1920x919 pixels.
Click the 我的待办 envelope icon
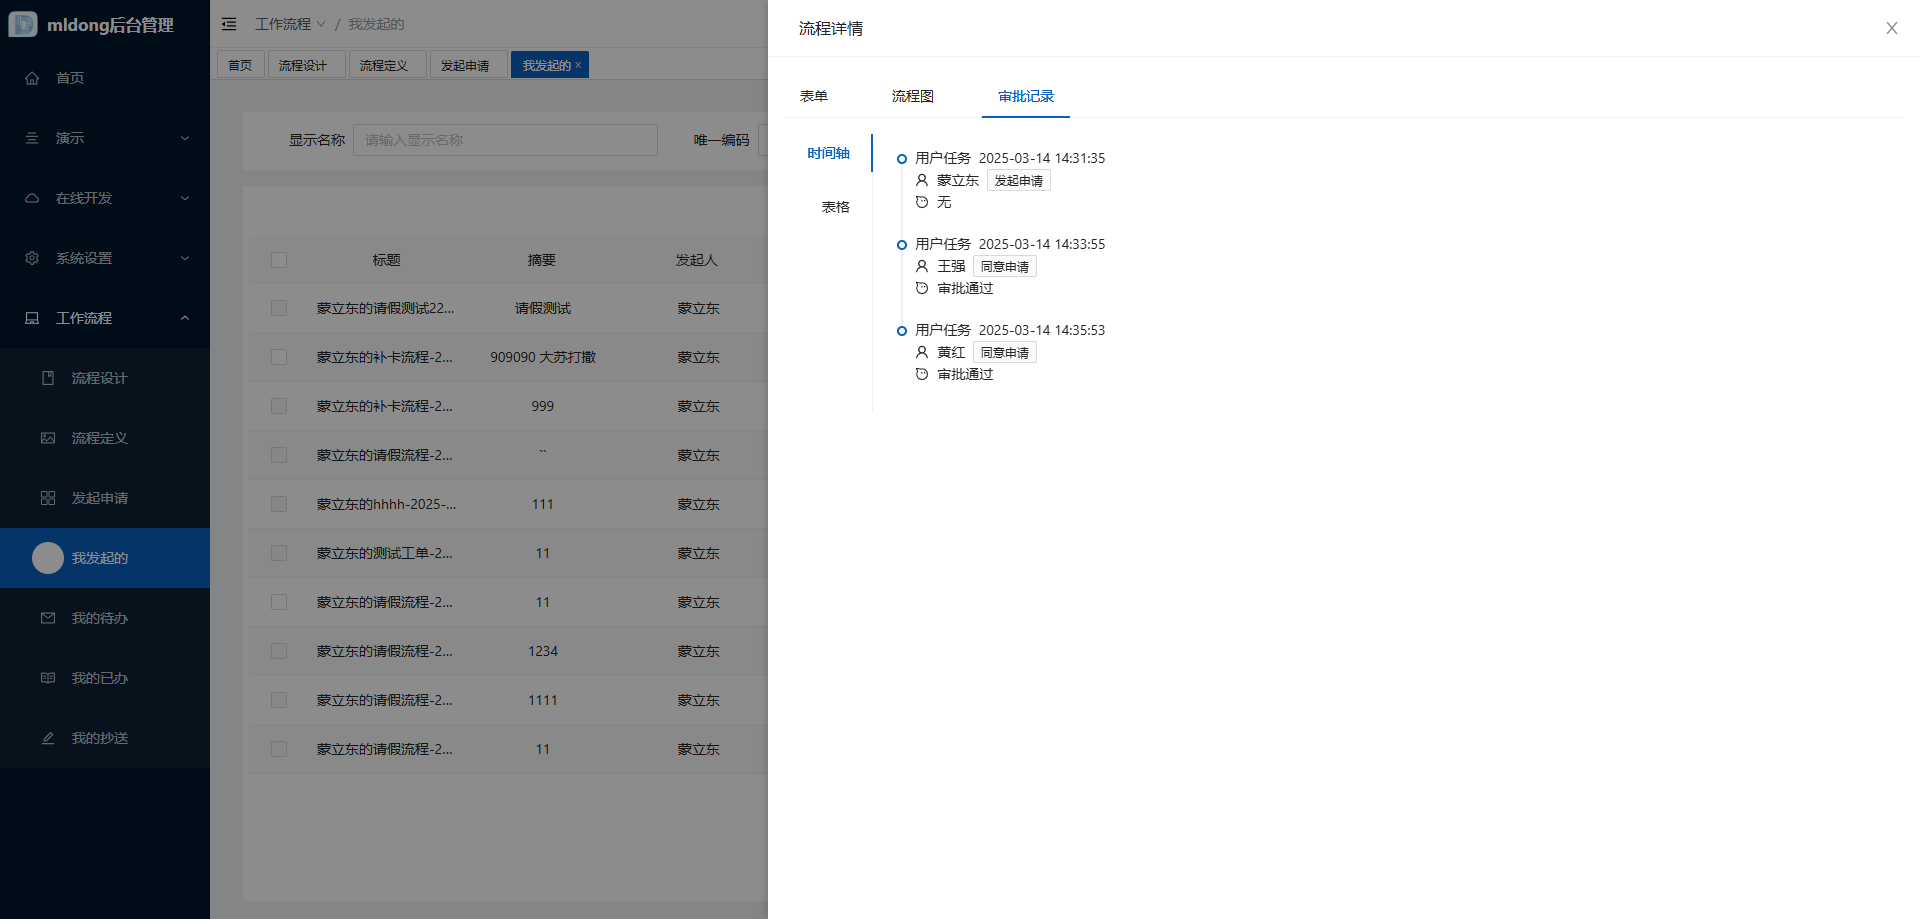(x=48, y=618)
